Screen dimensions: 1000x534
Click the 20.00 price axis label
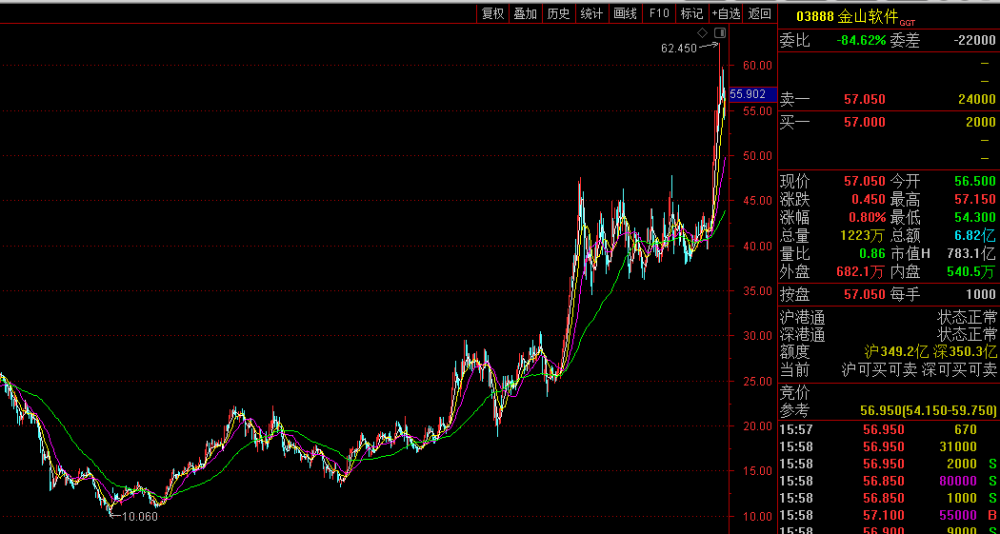[756, 426]
